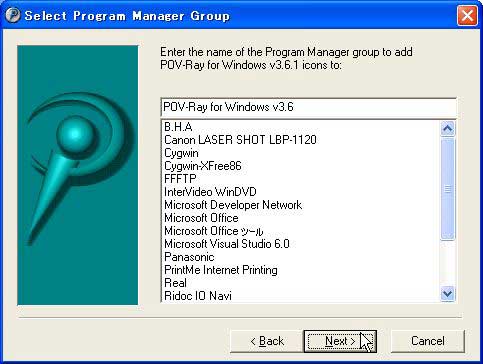
Task: Close the Select Program Manager Group dialog
Action: click(x=467, y=15)
